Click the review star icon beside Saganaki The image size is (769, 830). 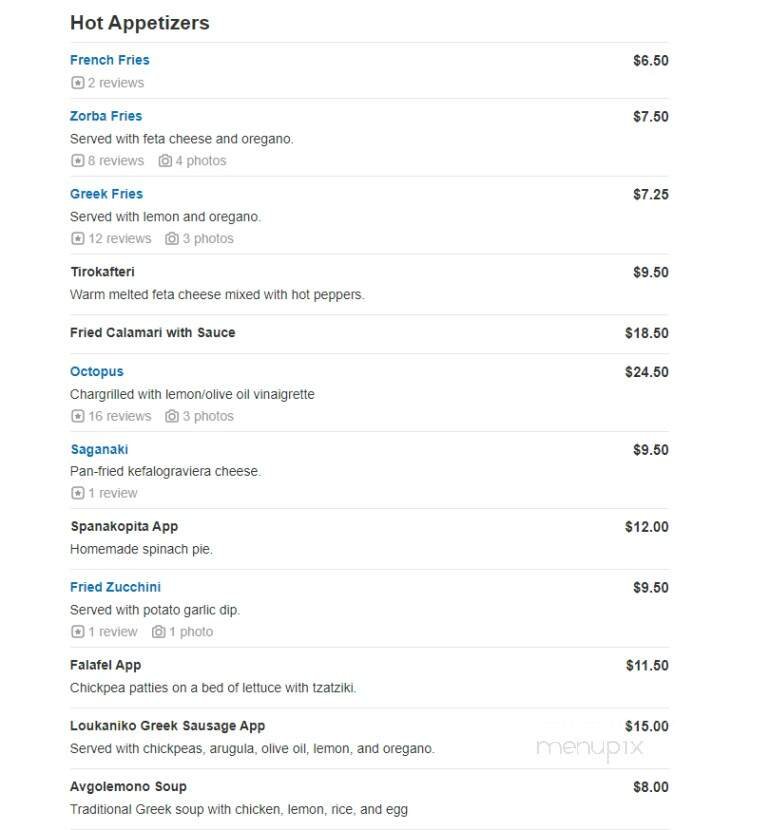pyautogui.click(x=76, y=492)
